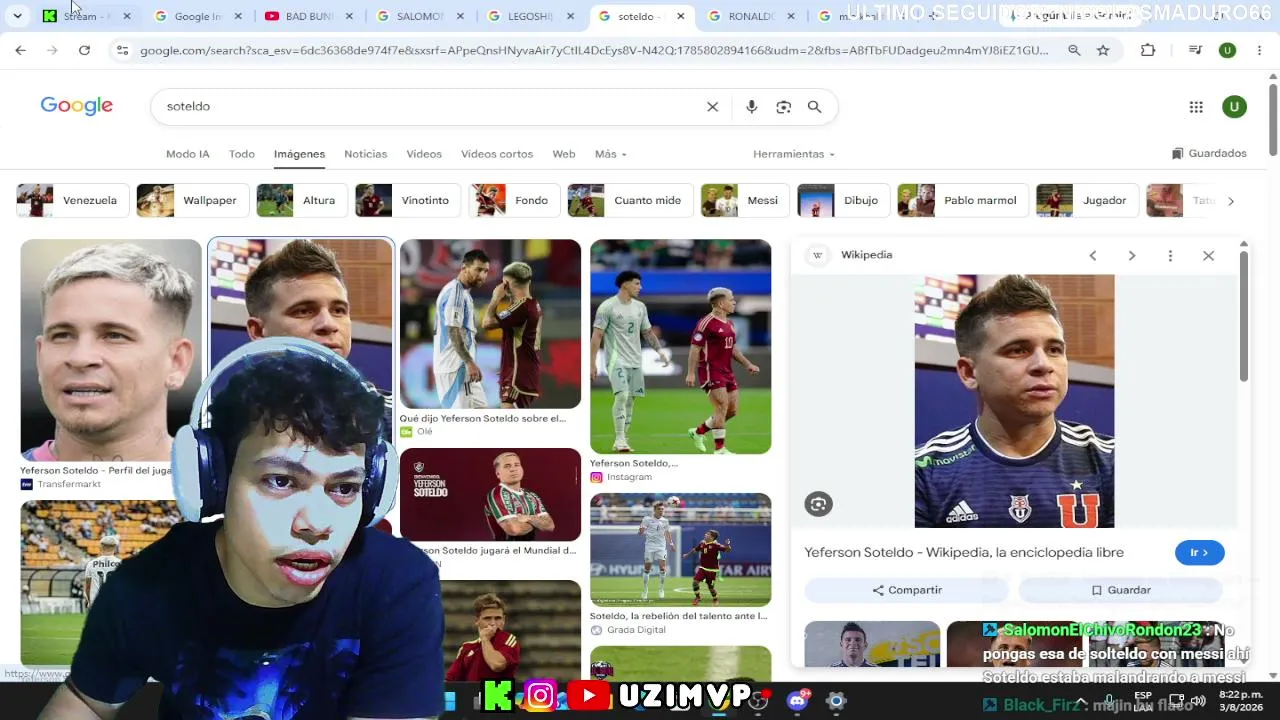Save the image with Guardar button
The width and height of the screenshot is (1280, 720).
tap(1121, 590)
